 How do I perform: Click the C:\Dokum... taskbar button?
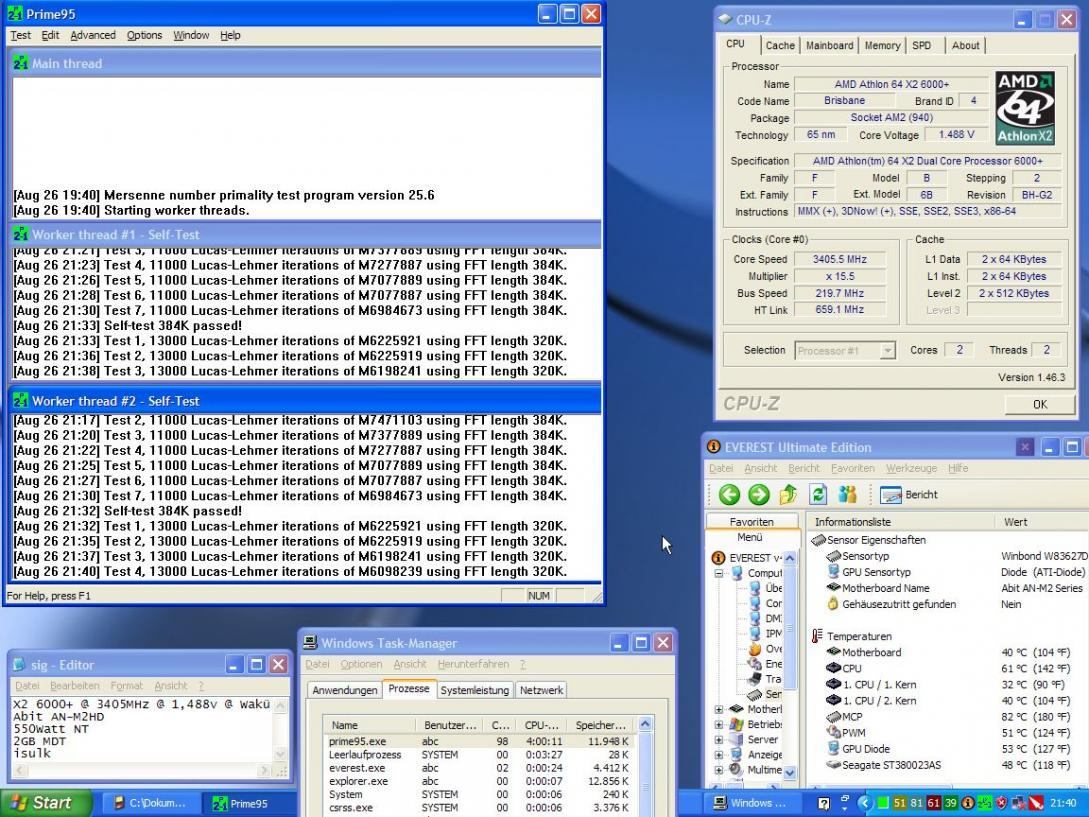tap(151, 803)
